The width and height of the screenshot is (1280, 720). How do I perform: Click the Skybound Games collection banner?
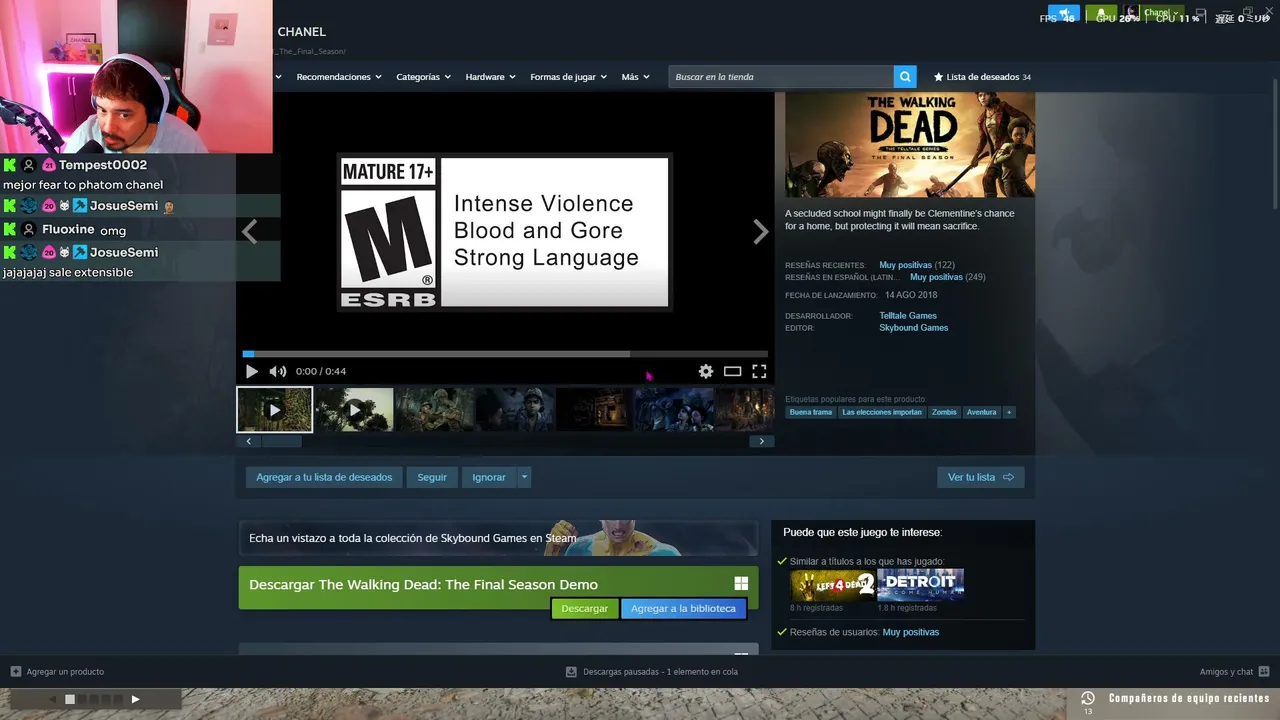(x=498, y=538)
